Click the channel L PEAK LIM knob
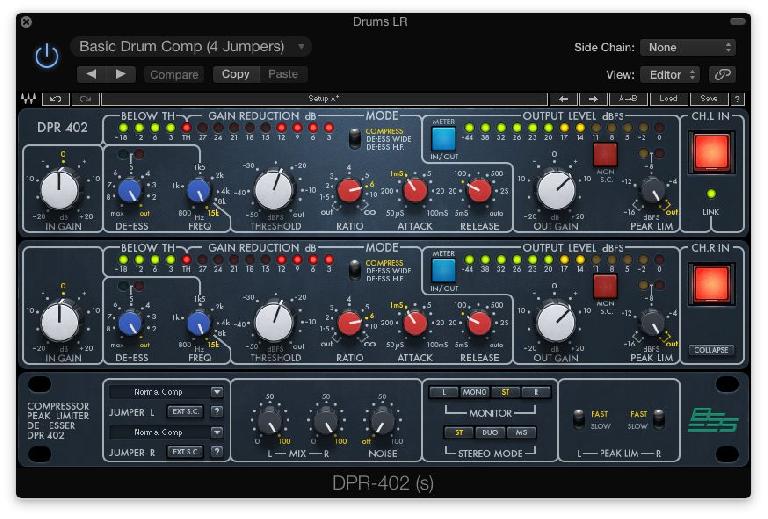This screenshot has width=768, height=519. 653,190
